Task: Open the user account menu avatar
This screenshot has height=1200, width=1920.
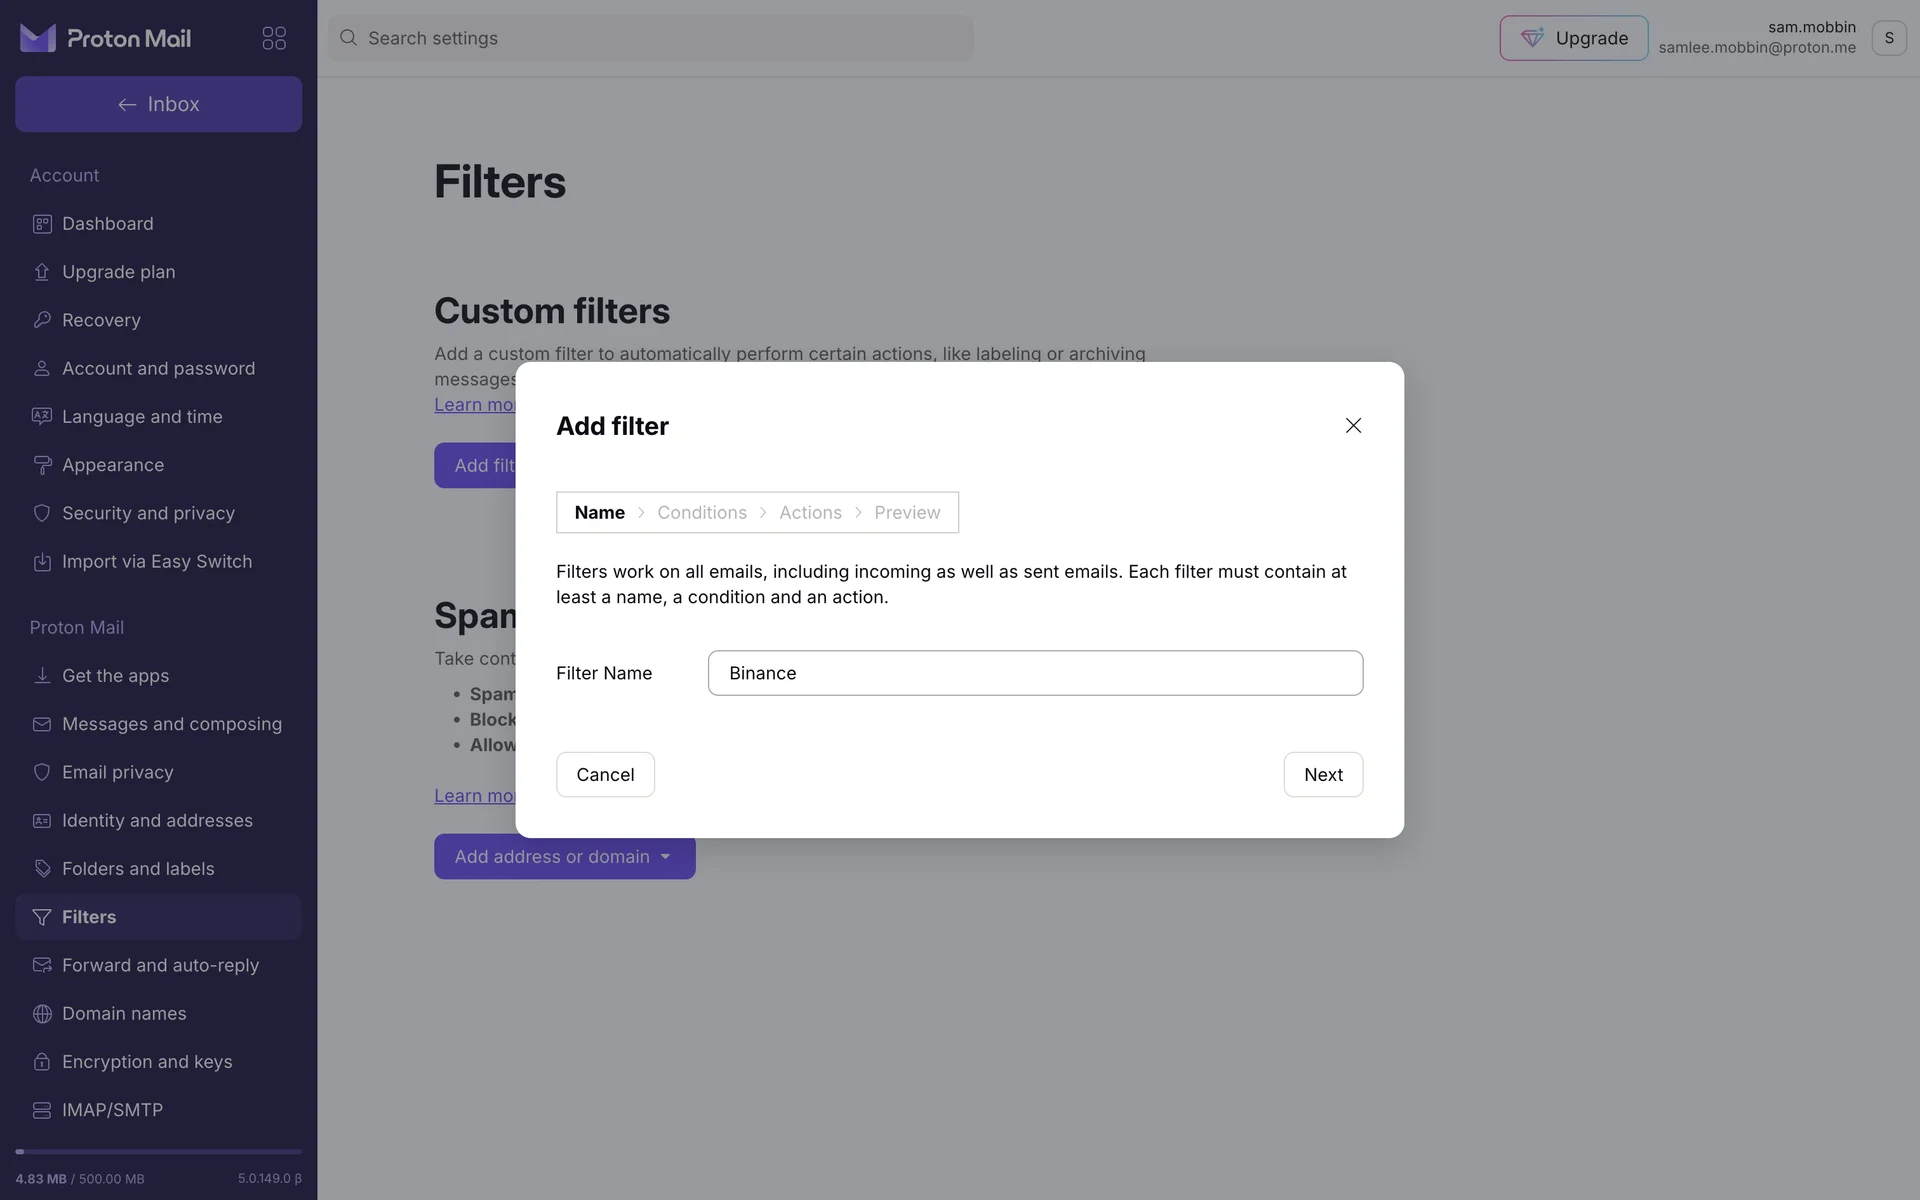Action: click(1888, 38)
